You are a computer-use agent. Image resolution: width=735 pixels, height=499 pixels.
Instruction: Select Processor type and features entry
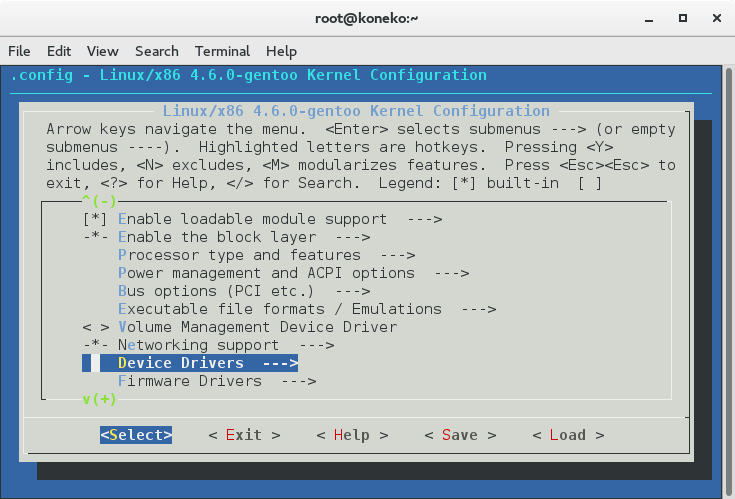pyautogui.click(x=239, y=255)
